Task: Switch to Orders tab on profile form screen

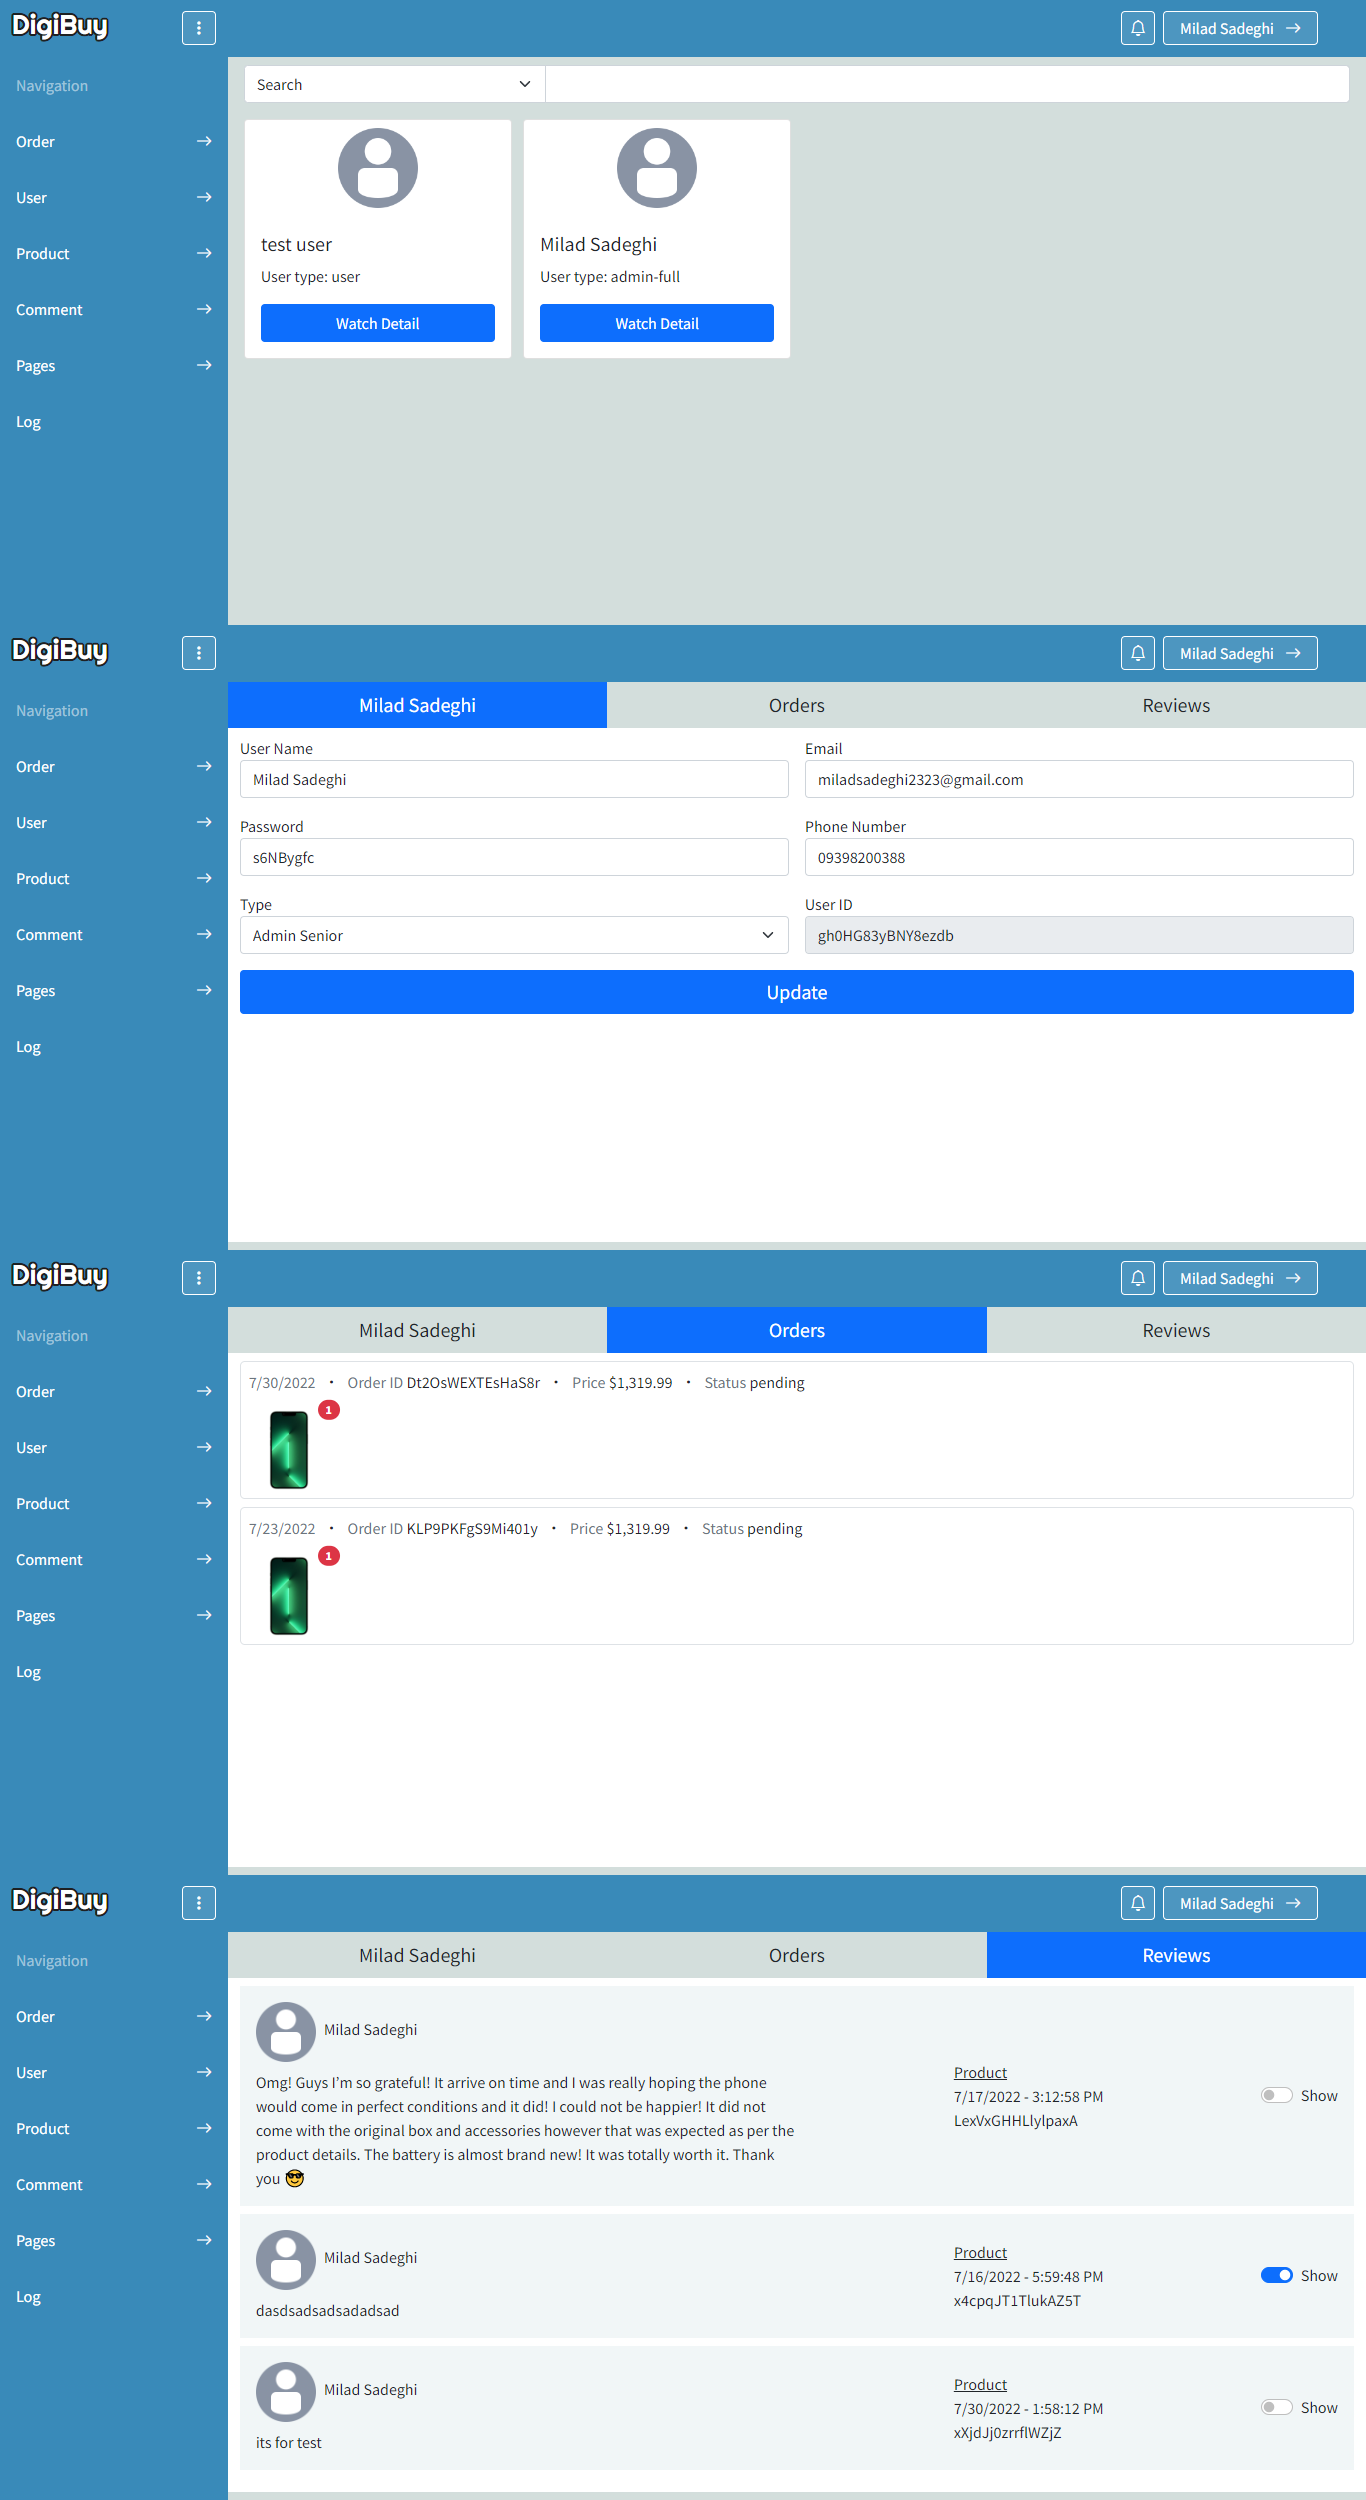Action: [797, 705]
